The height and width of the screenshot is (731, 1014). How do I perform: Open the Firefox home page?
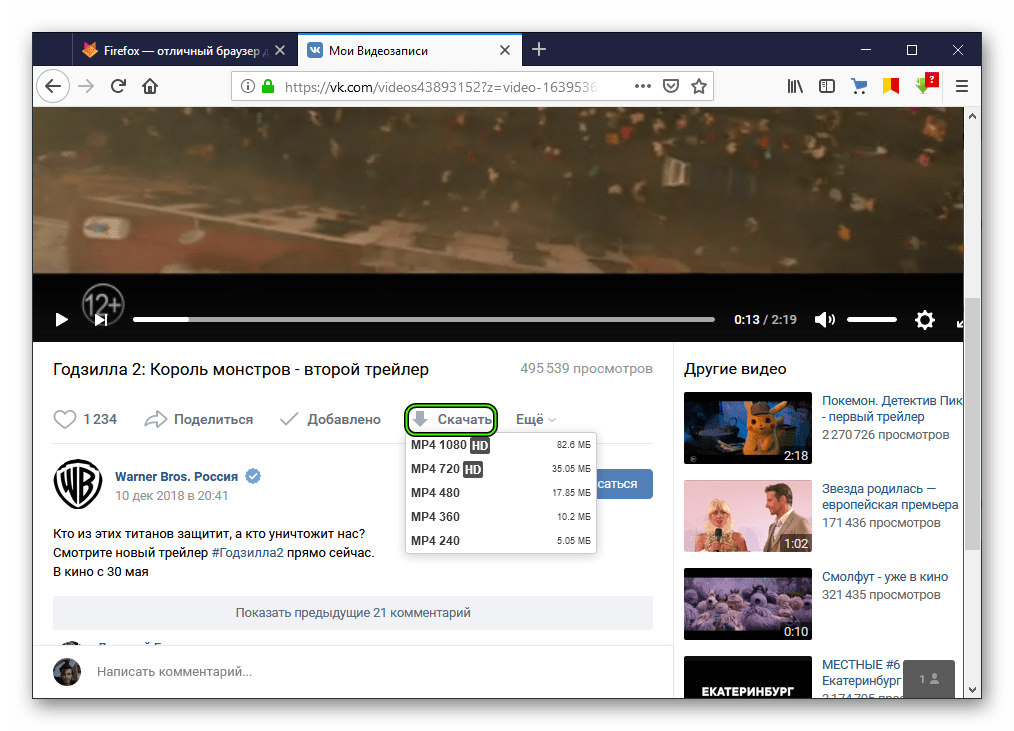pos(150,86)
